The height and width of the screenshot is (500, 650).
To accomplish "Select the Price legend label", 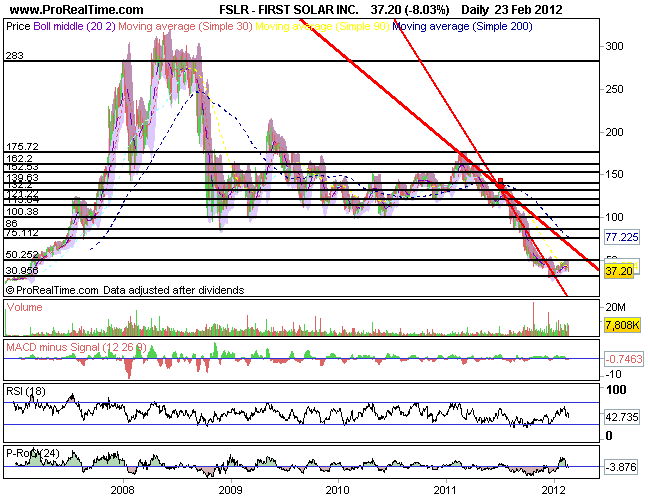I will tap(18, 26).
